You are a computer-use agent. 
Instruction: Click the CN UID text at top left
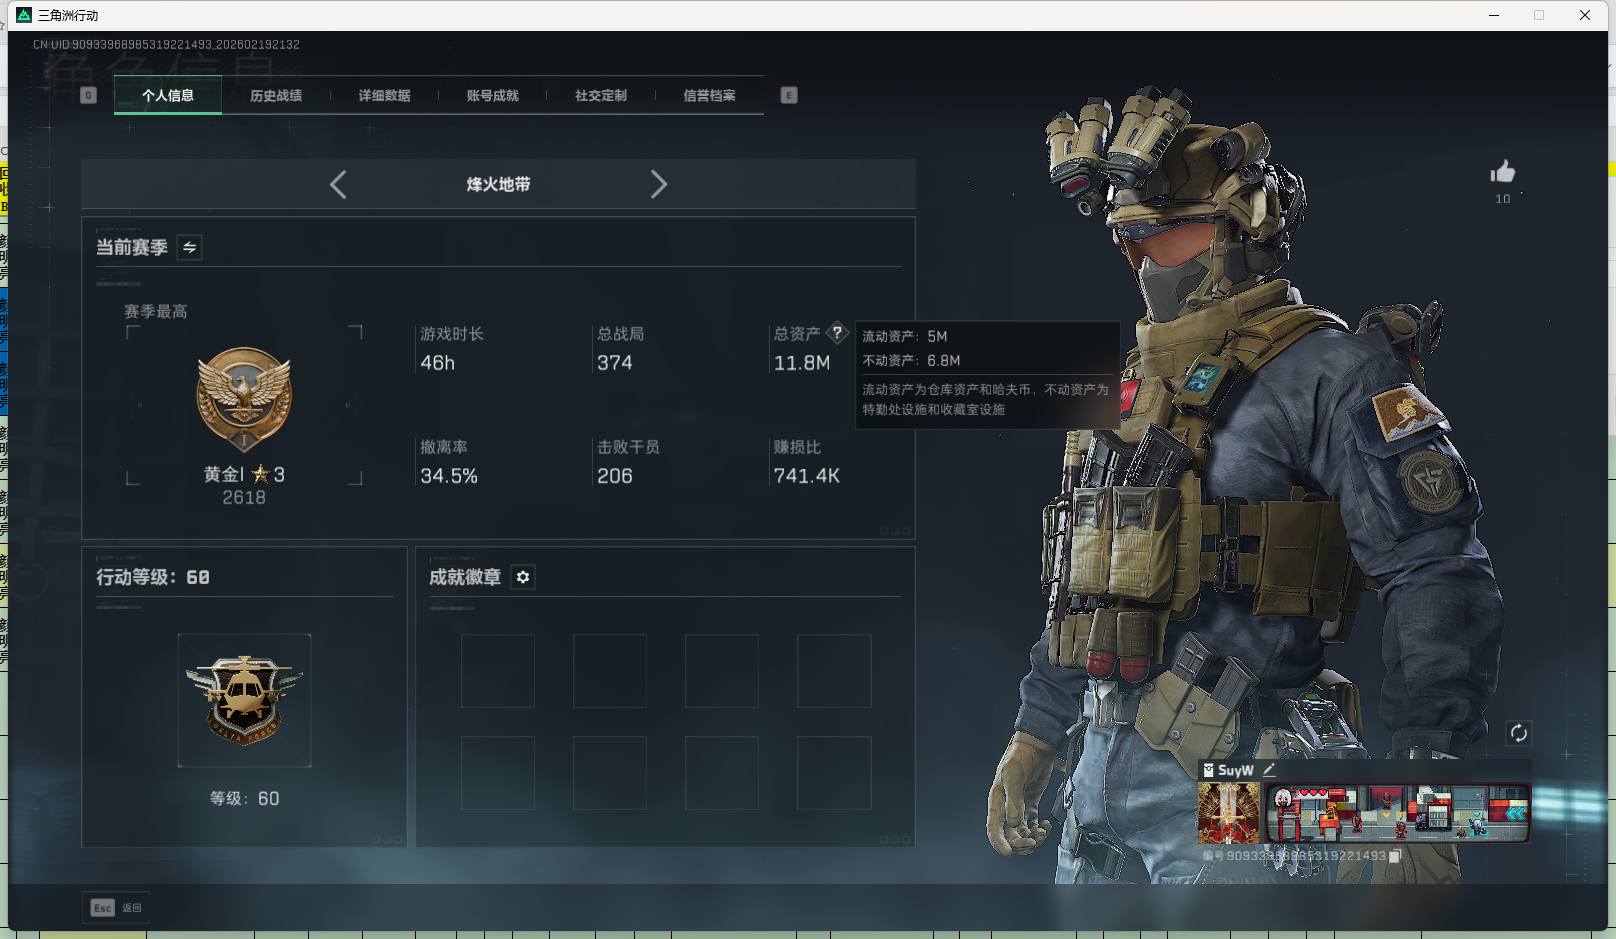tap(166, 44)
